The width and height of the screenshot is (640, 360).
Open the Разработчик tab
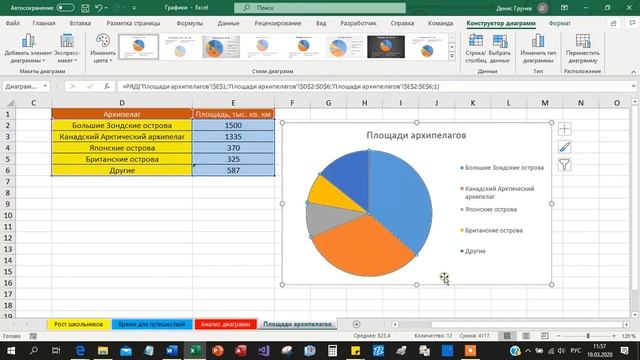coord(358,23)
